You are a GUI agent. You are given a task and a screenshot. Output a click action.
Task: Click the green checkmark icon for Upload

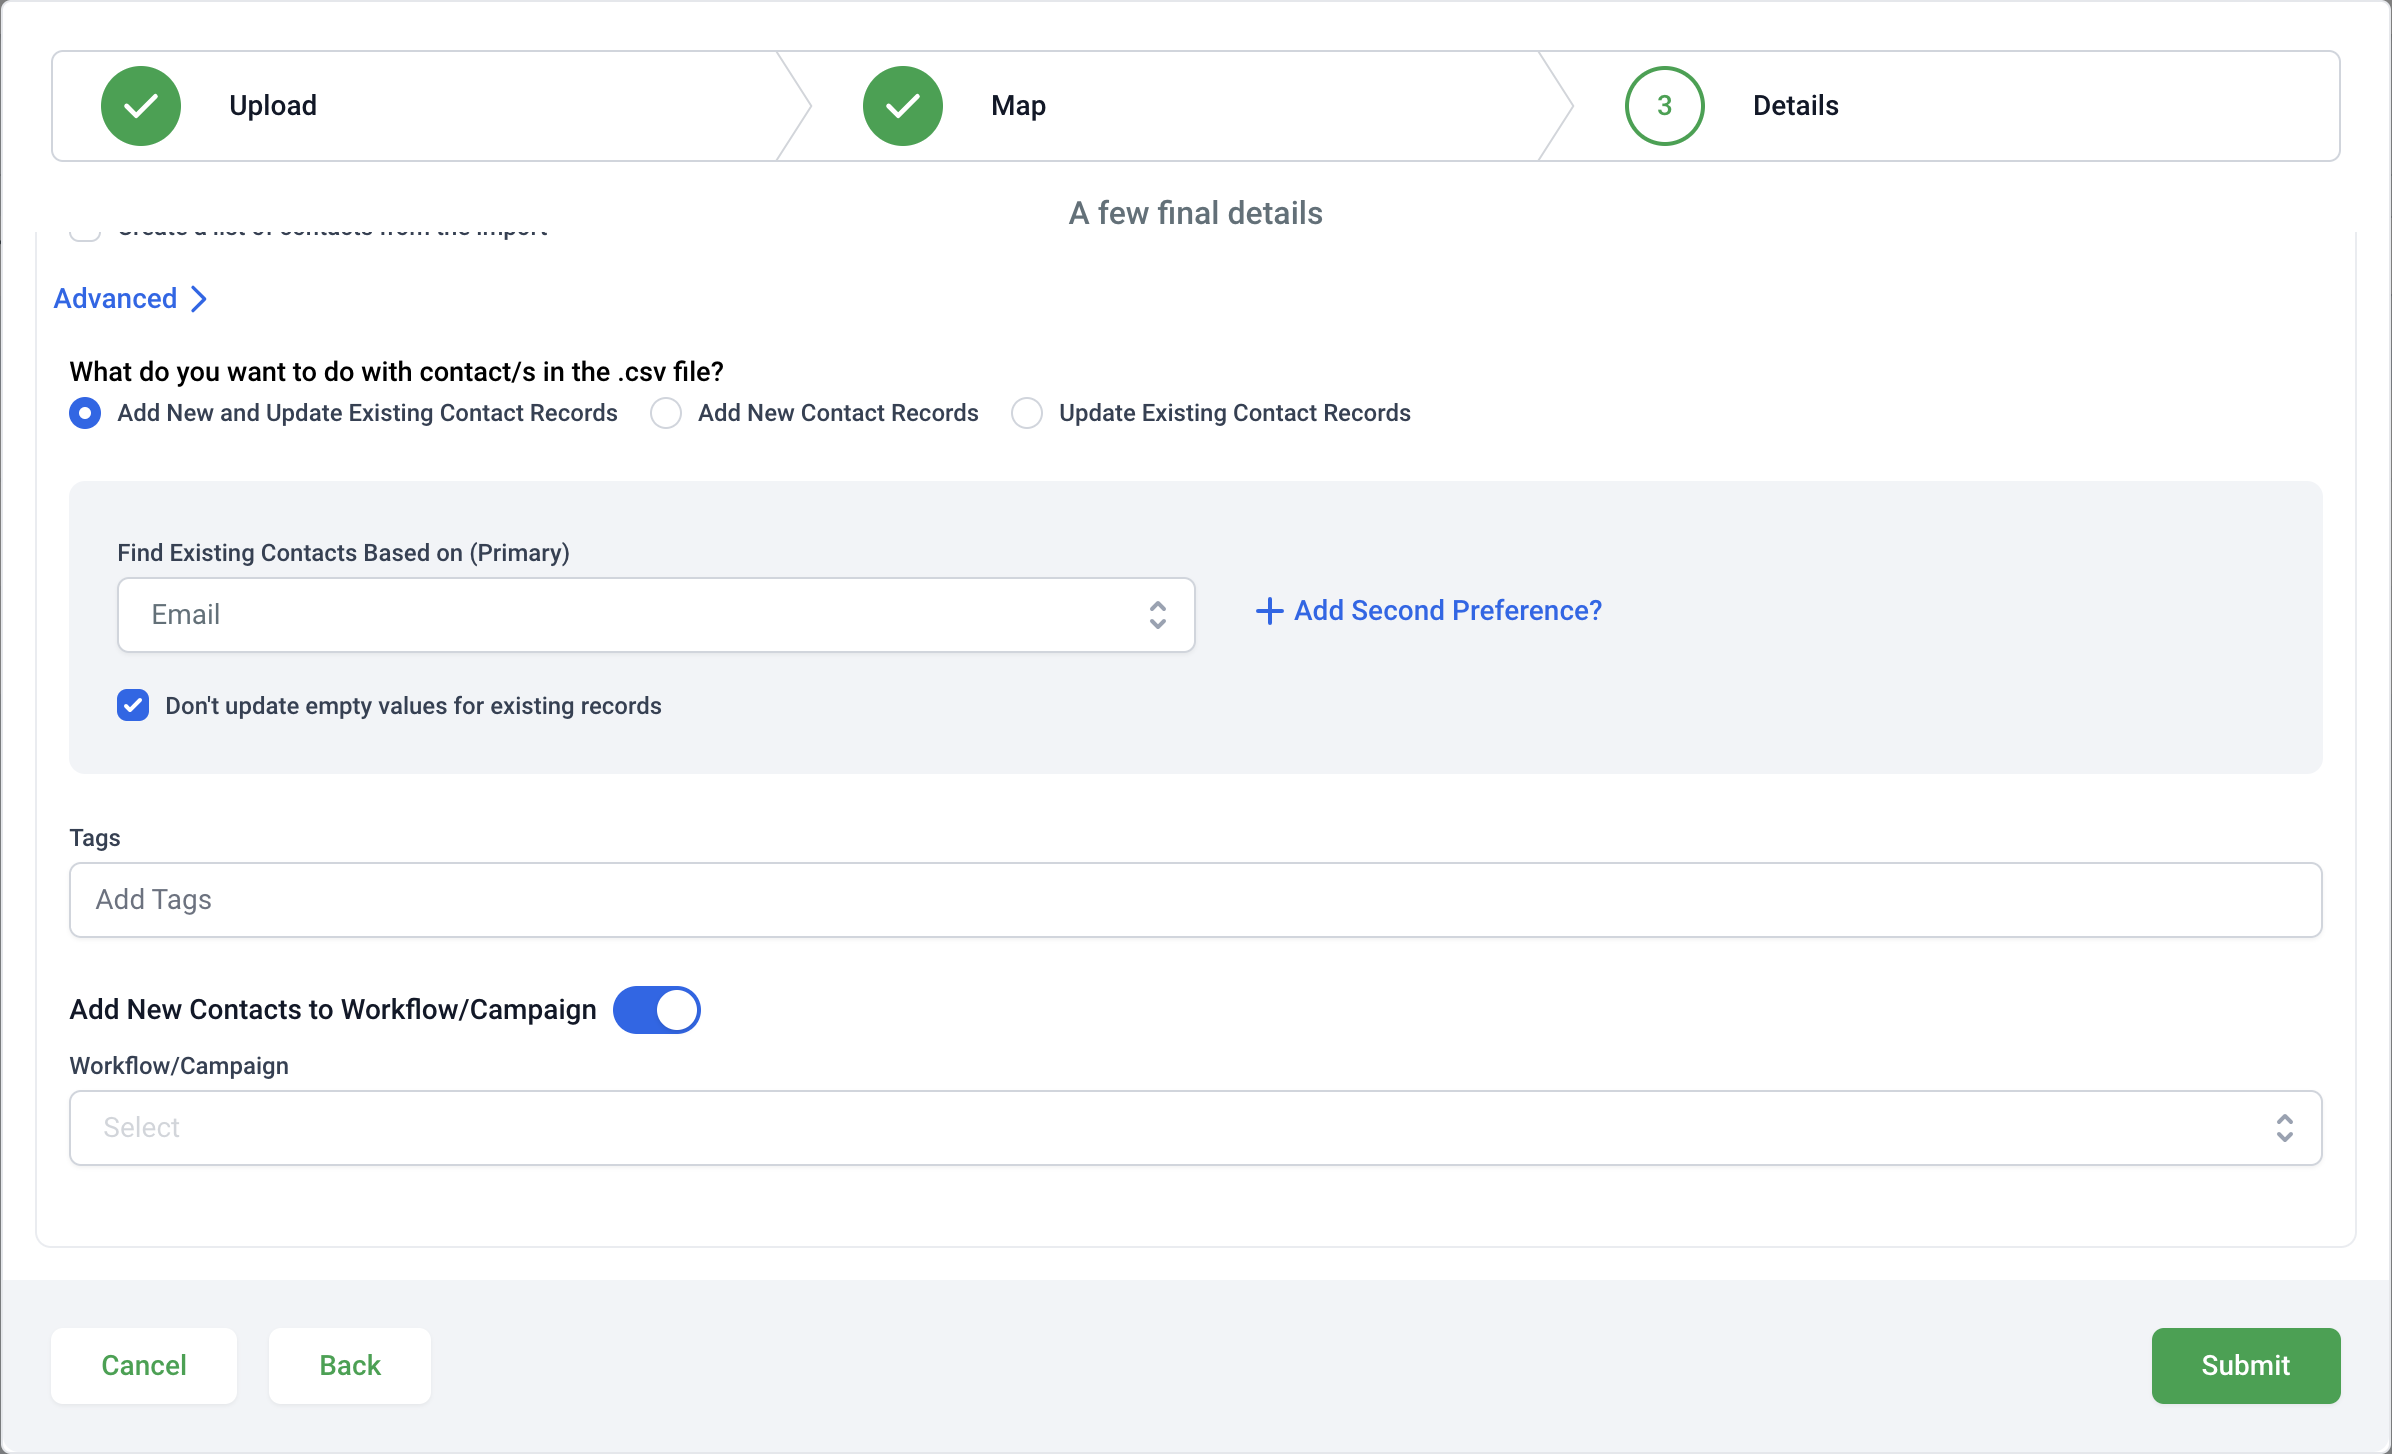click(141, 106)
